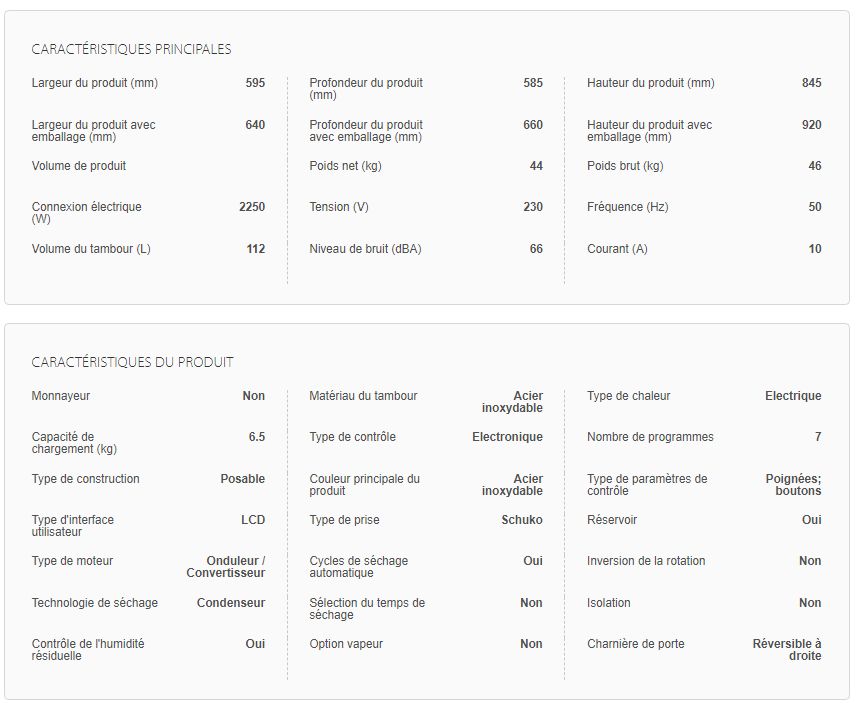Click the Schuko plug type value
The height and width of the screenshot is (714, 861).
point(522,520)
